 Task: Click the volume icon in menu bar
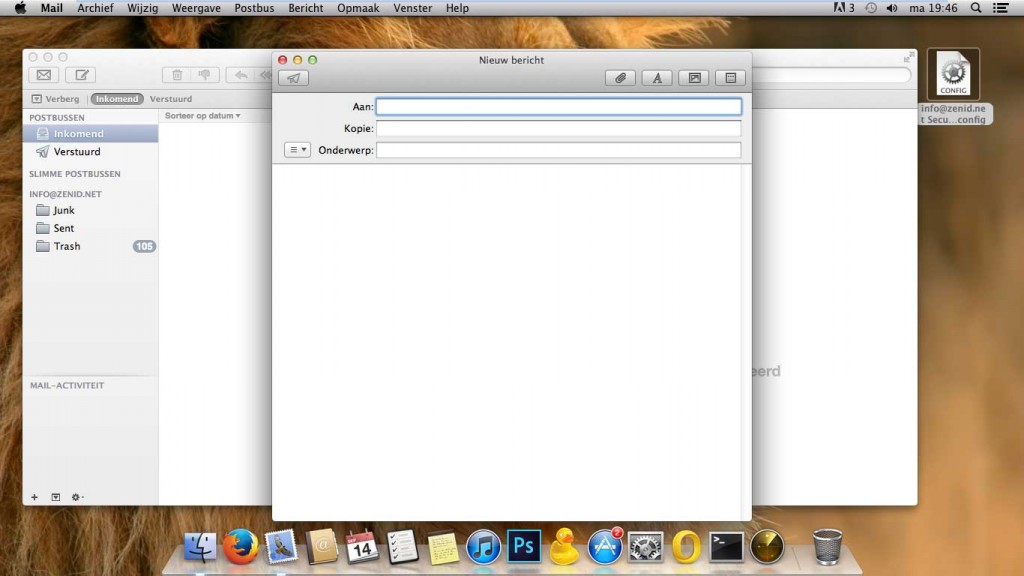(x=891, y=8)
